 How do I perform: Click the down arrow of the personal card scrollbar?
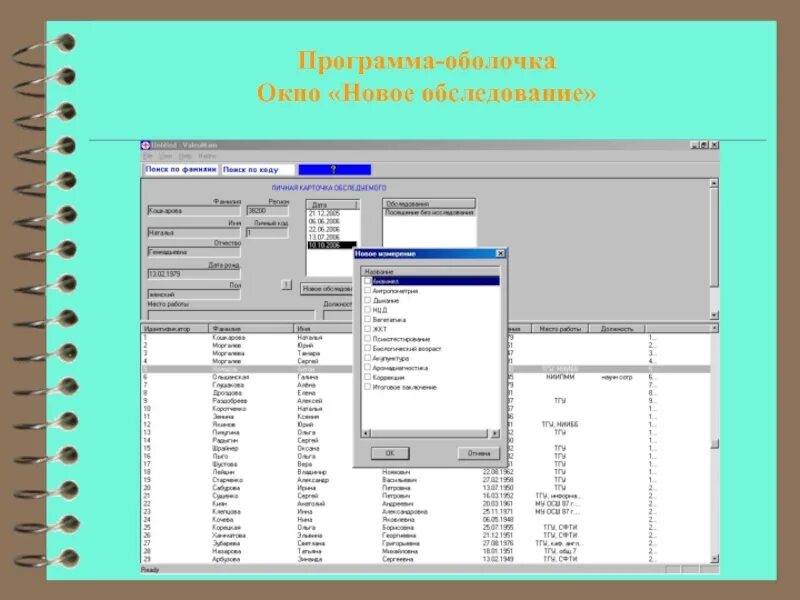714,315
